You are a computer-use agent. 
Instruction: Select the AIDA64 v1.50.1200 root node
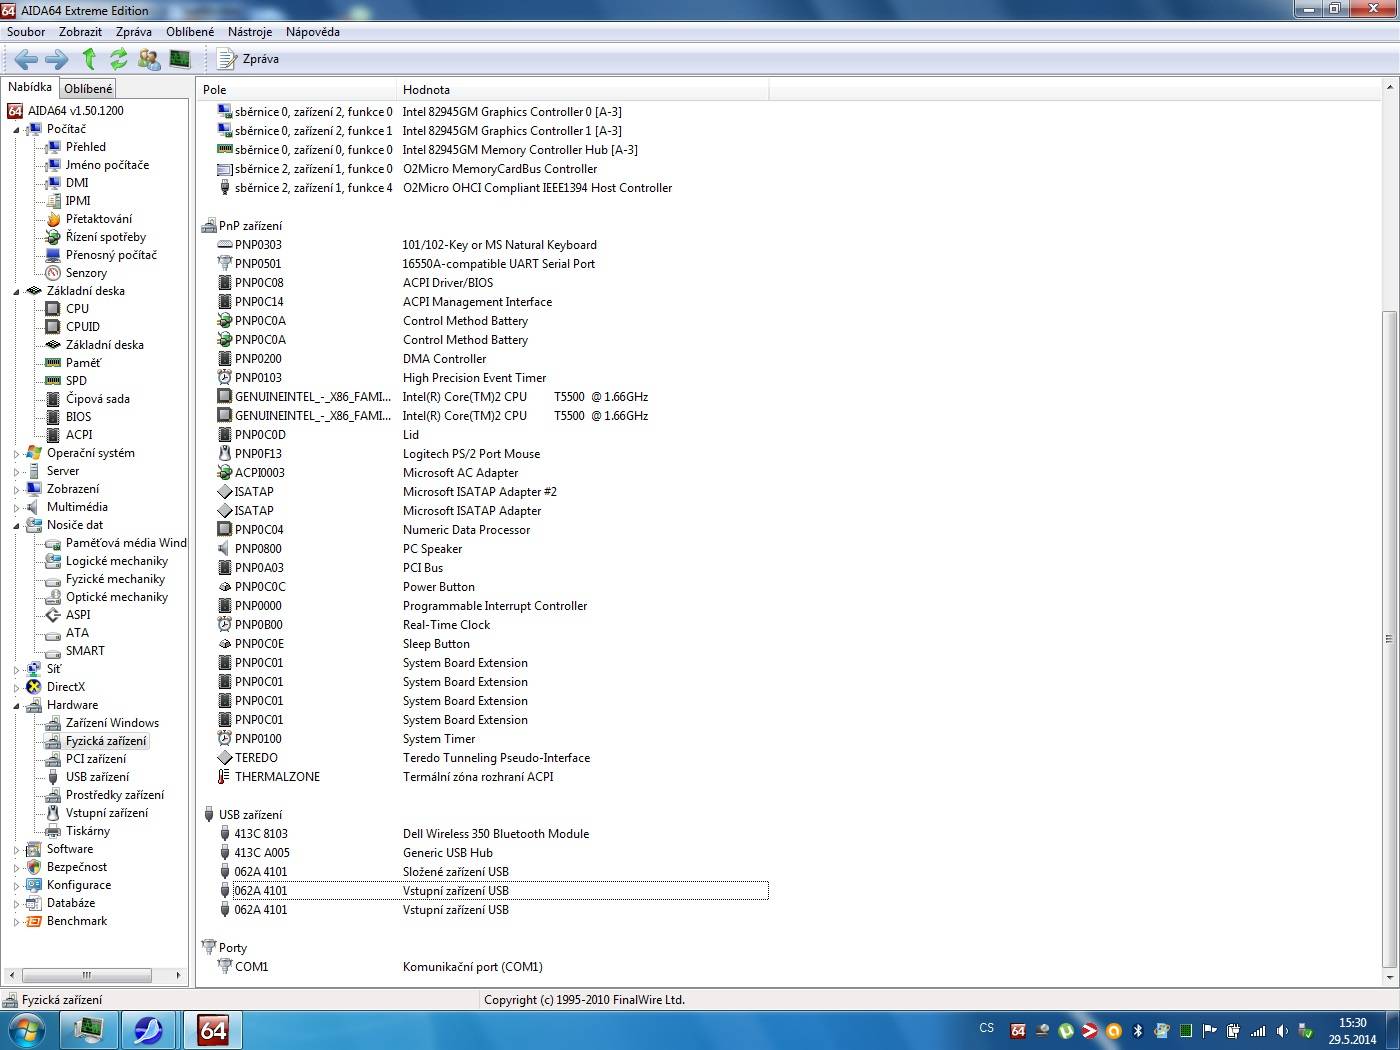pyautogui.click(x=76, y=111)
